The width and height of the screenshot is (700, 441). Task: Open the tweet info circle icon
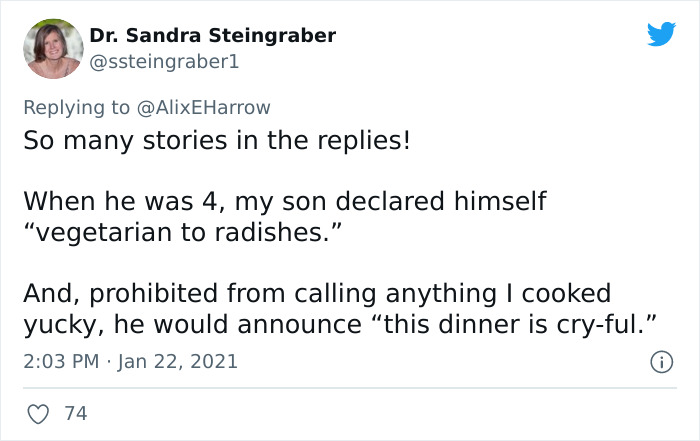tap(662, 361)
